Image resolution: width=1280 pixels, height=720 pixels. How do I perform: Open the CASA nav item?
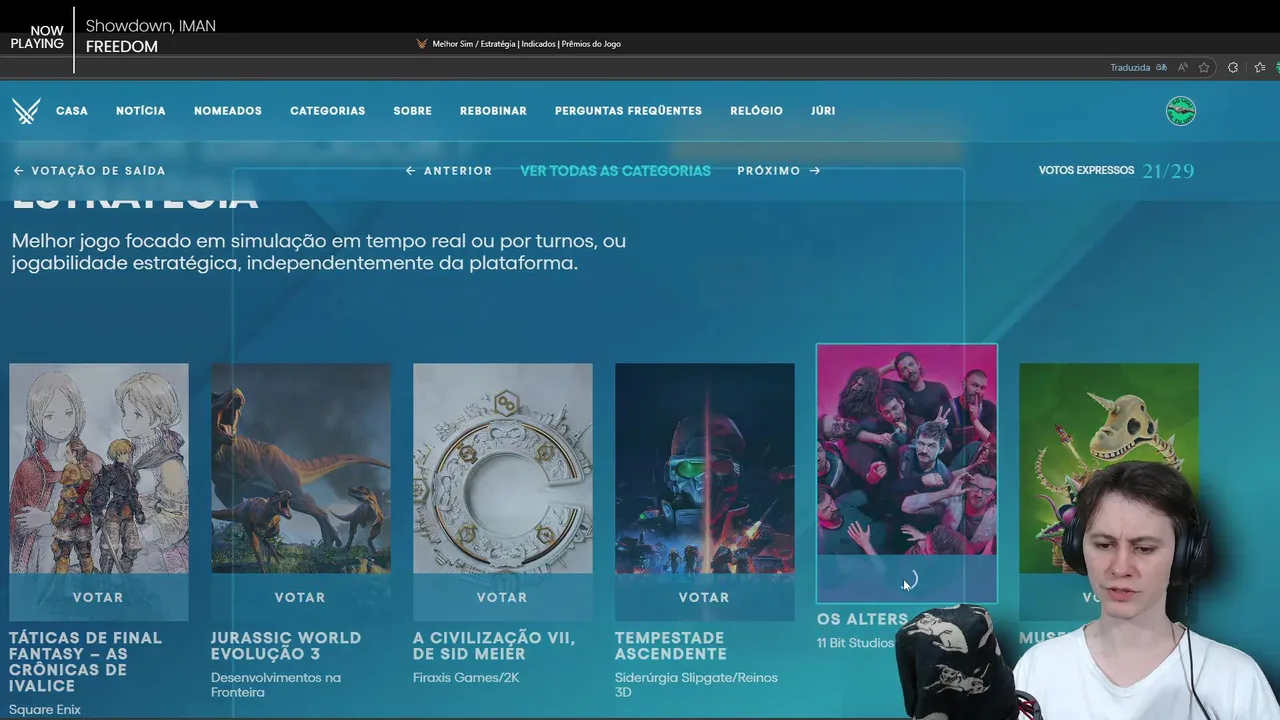pyautogui.click(x=72, y=111)
